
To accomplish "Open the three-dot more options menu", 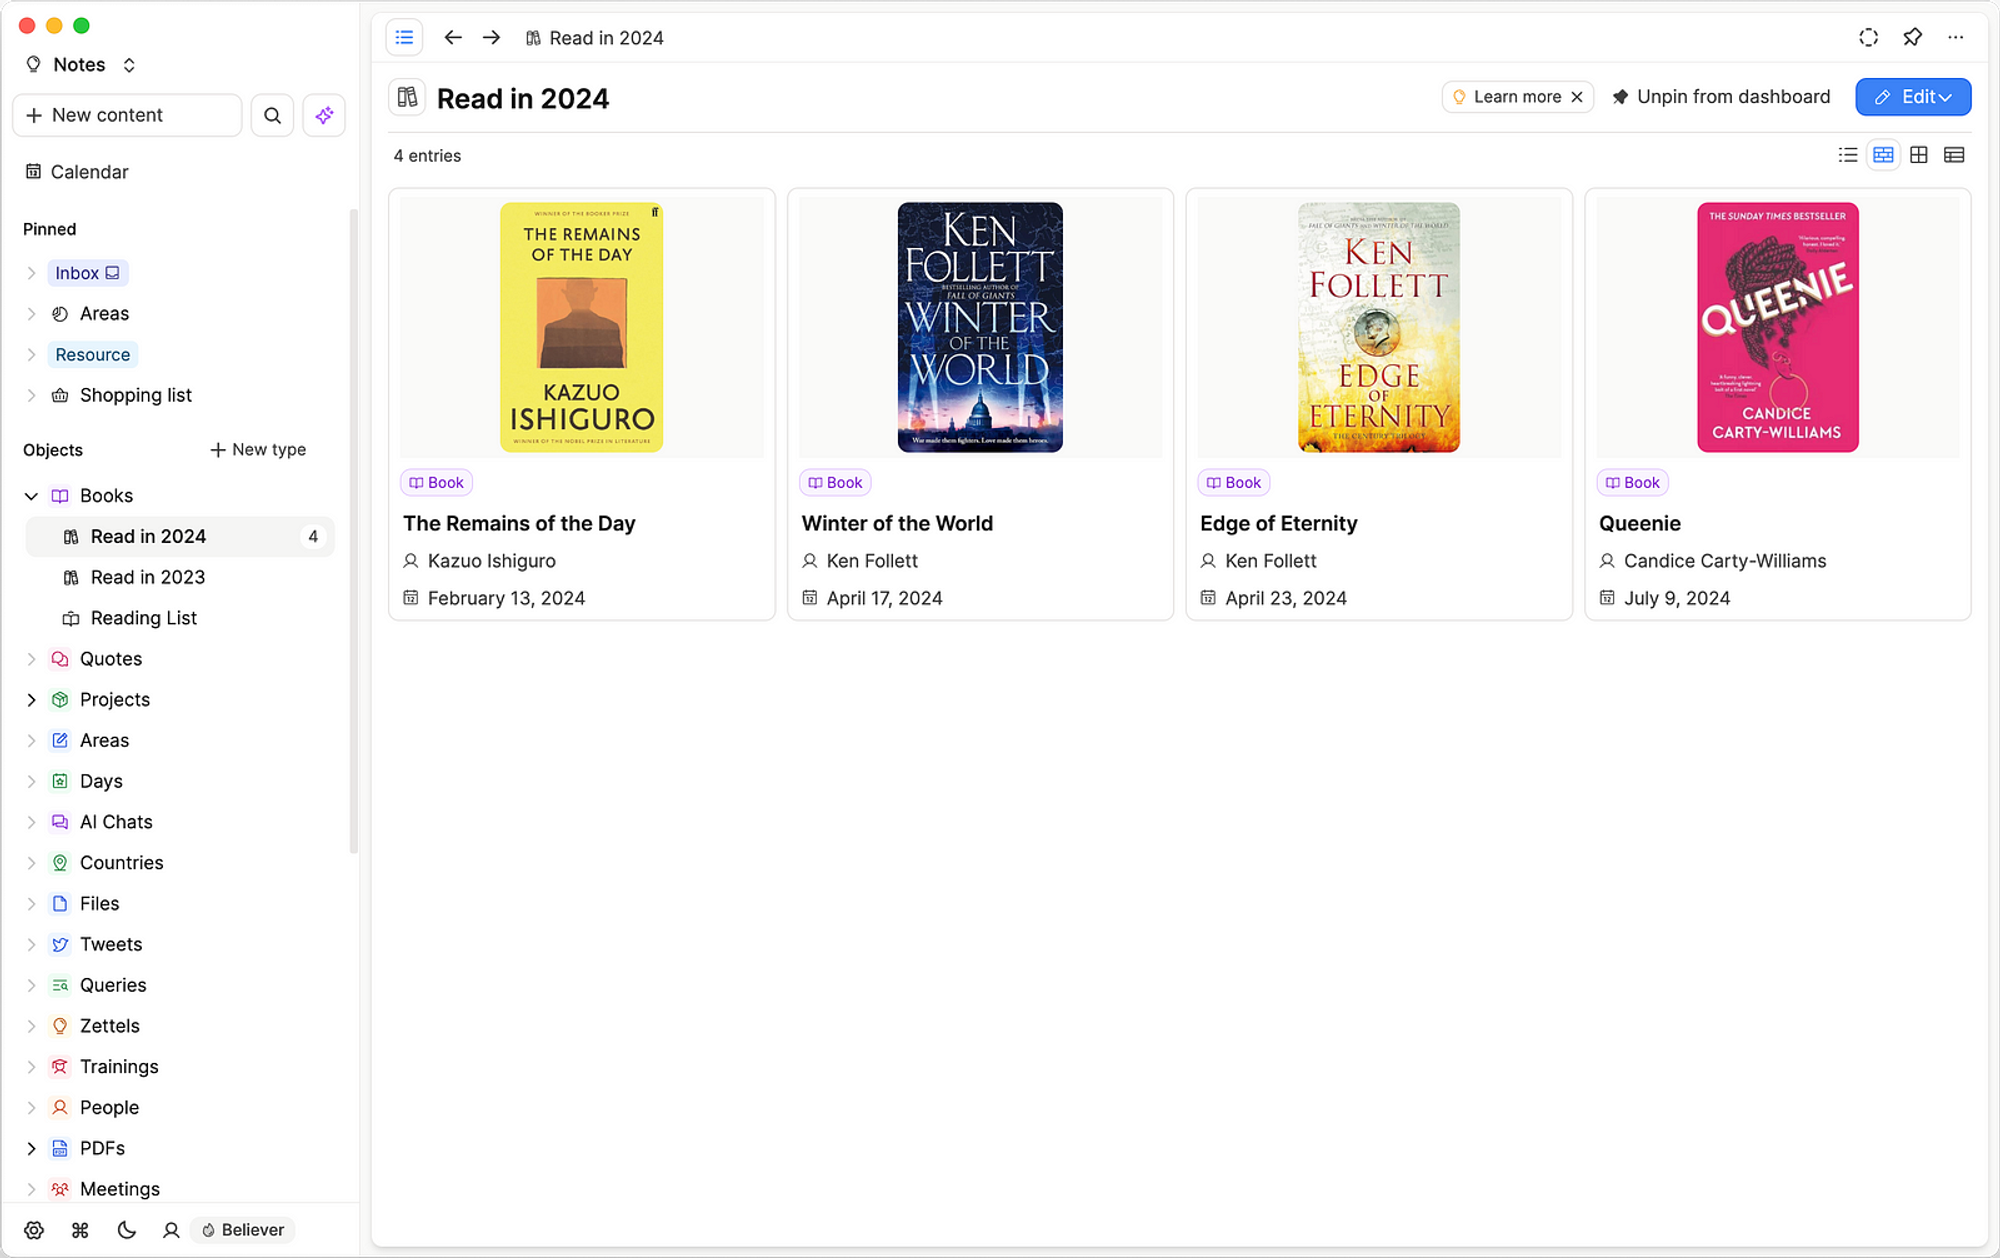I will [1956, 38].
